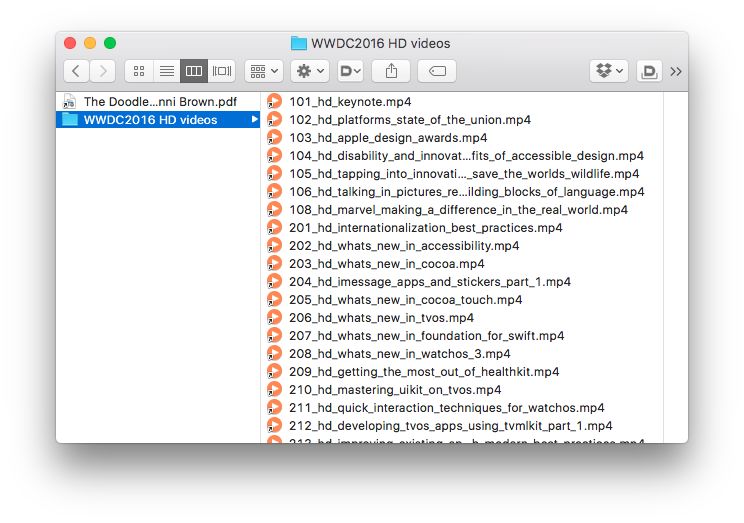This screenshot has height=523, width=744.
Task: Select 212_hd_developing_tvos_apps_using_tvmlkit_part_1.mp4
Action: tap(463, 426)
